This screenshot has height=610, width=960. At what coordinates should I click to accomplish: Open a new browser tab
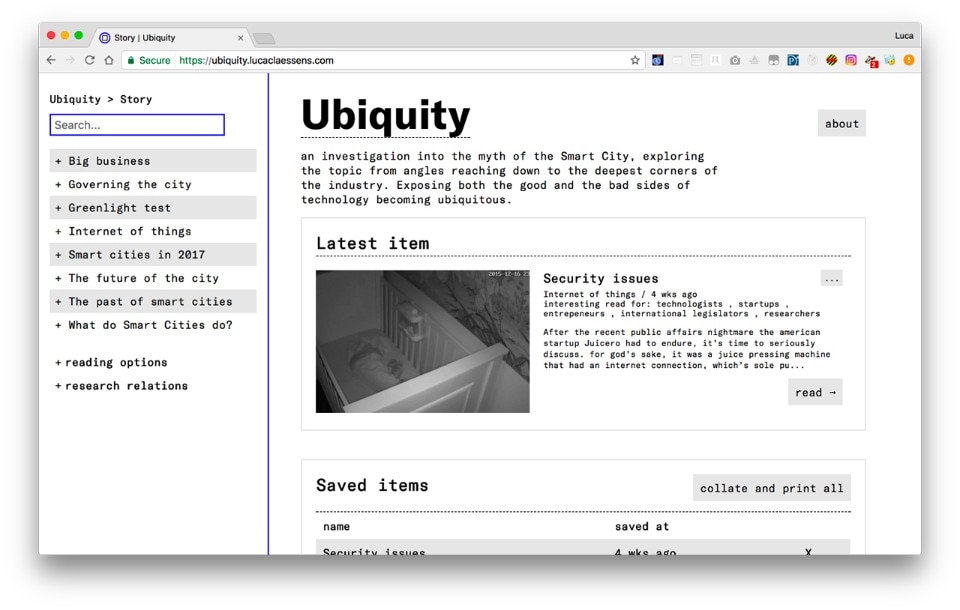click(264, 39)
